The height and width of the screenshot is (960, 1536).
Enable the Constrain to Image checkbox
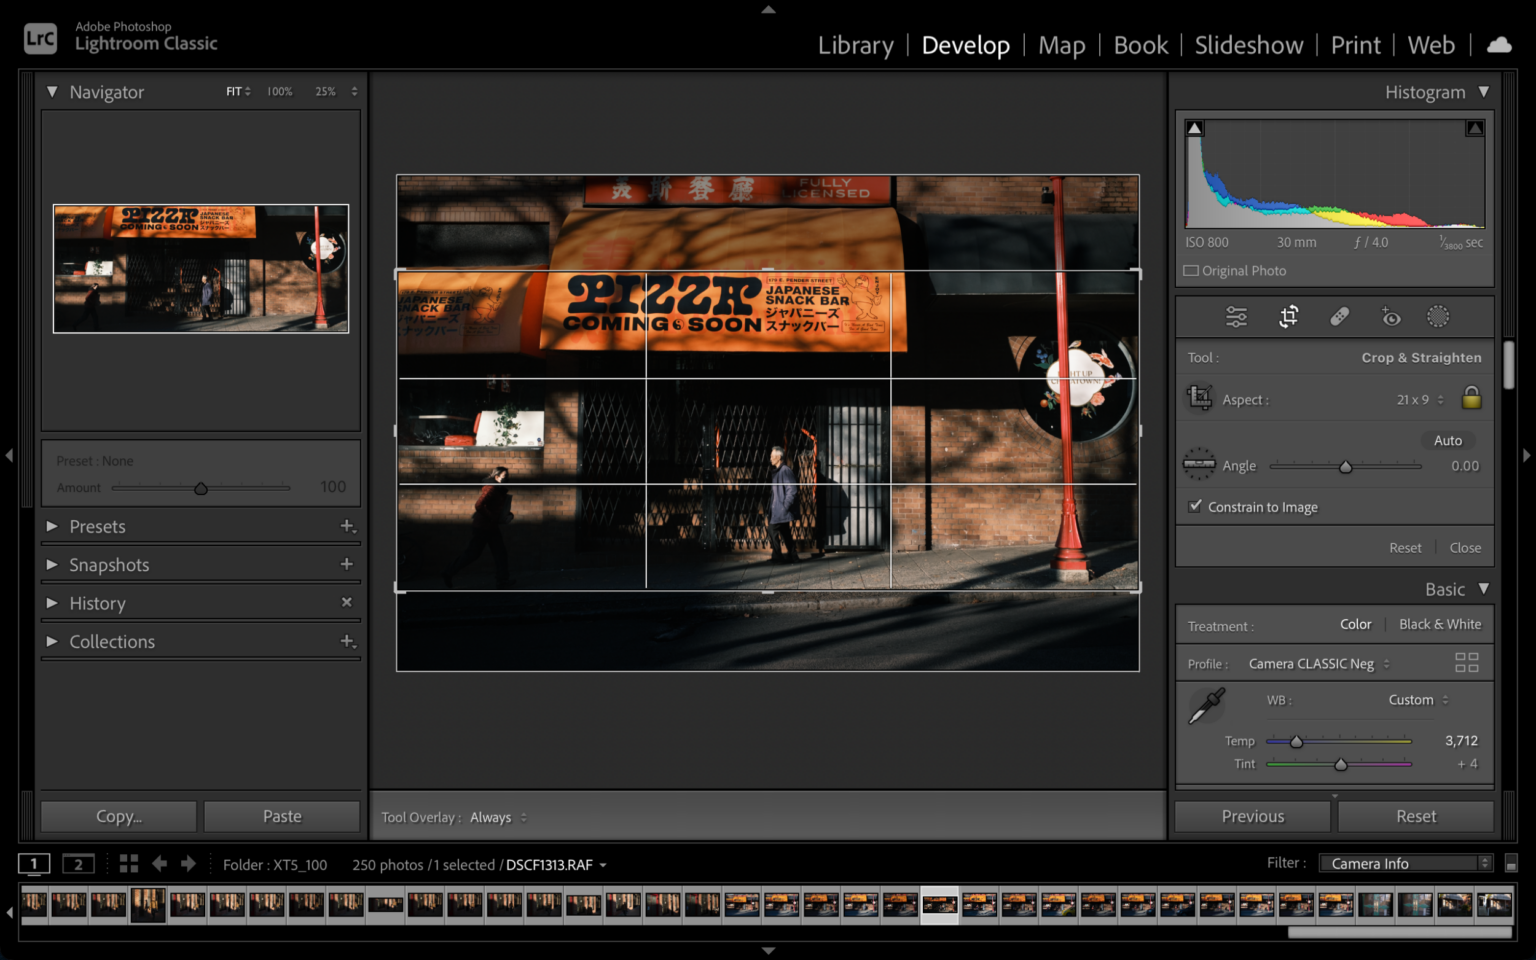(1195, 507)
